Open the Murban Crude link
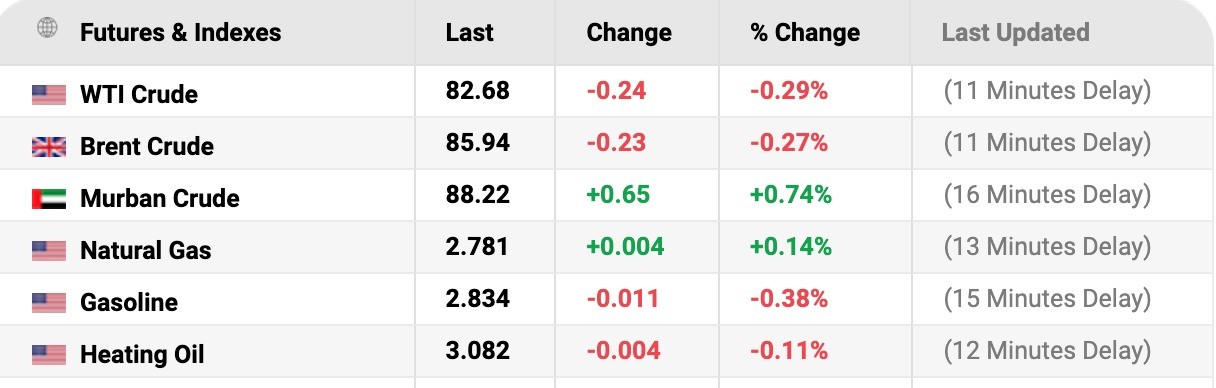Viewport: 1216px width, 388px height. (160, 199)
